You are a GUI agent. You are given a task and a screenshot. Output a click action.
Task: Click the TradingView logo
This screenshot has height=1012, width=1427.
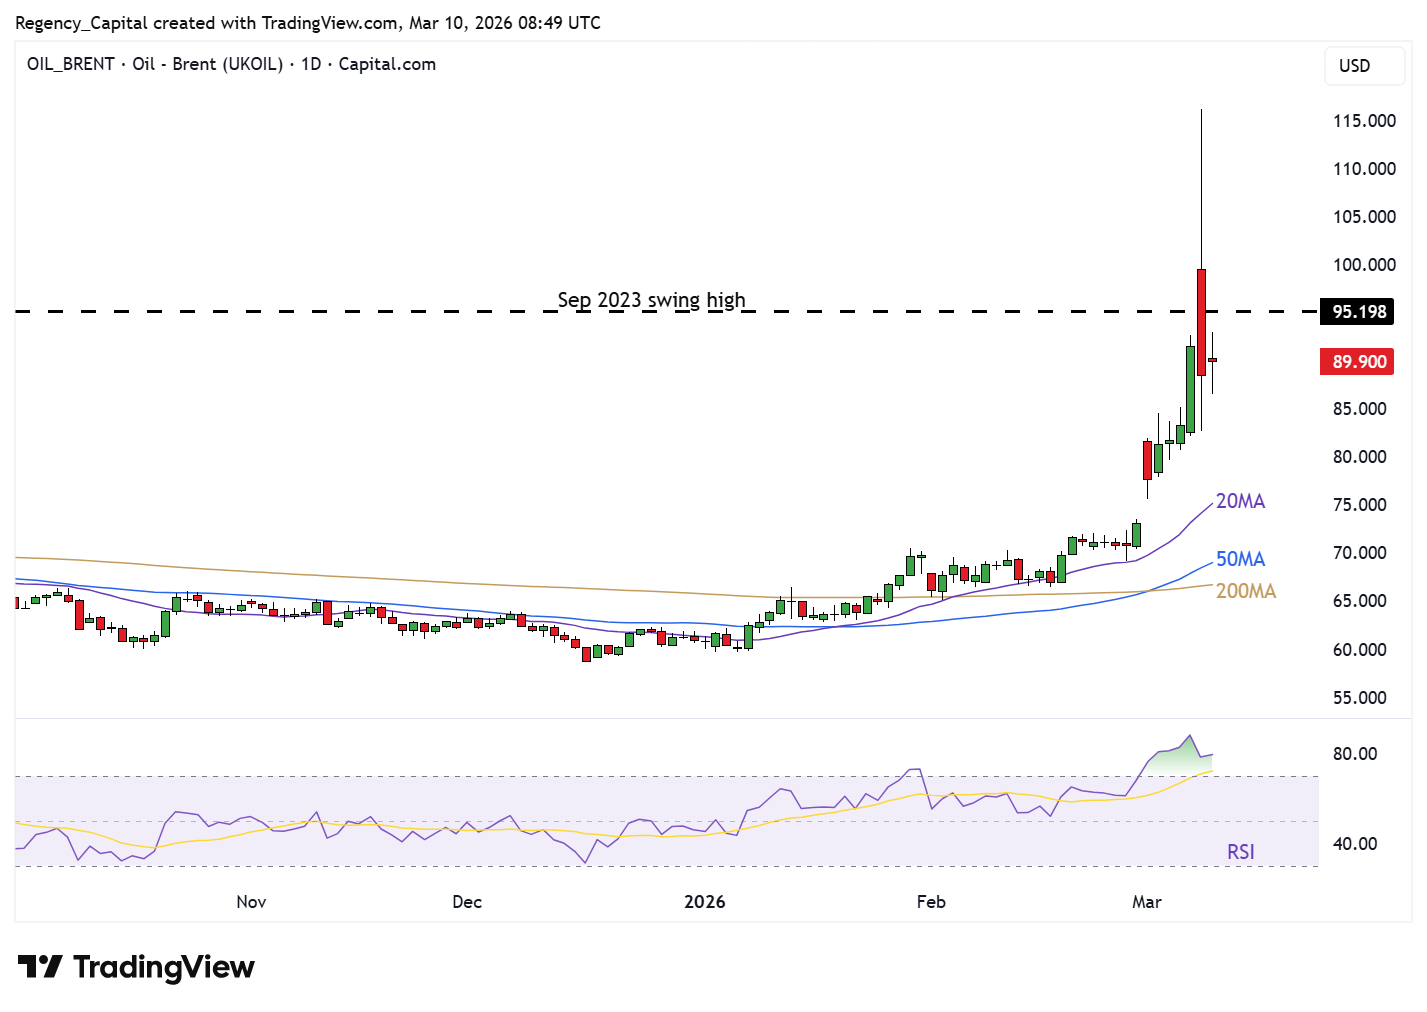point(136,967)
